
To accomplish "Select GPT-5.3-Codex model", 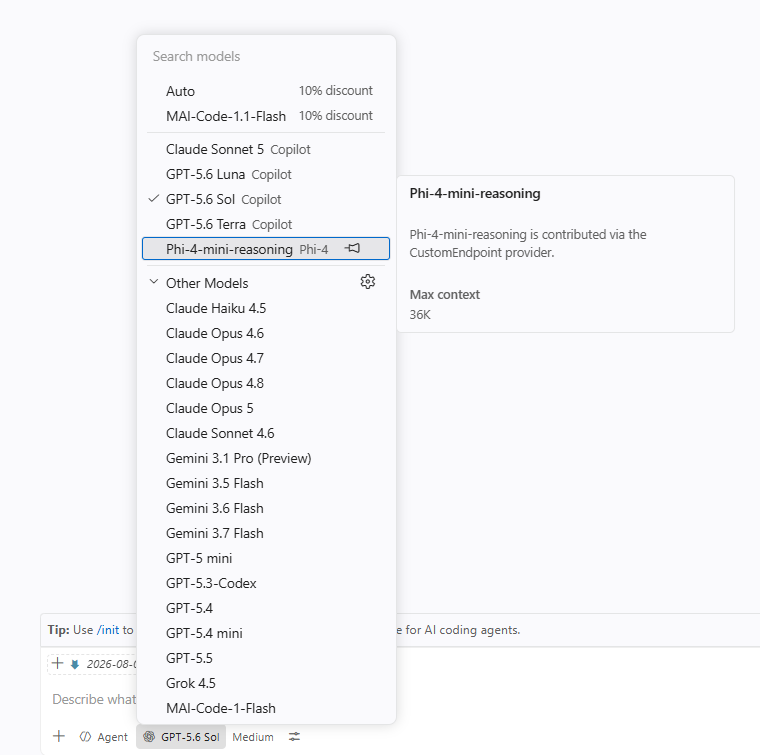I will coord(266,583).
